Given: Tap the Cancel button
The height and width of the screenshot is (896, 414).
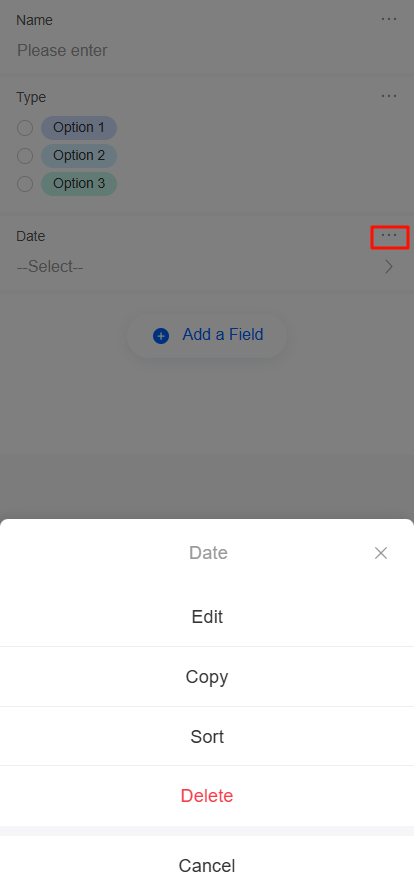Looking at the screenshot, I should tap(207, 866).
